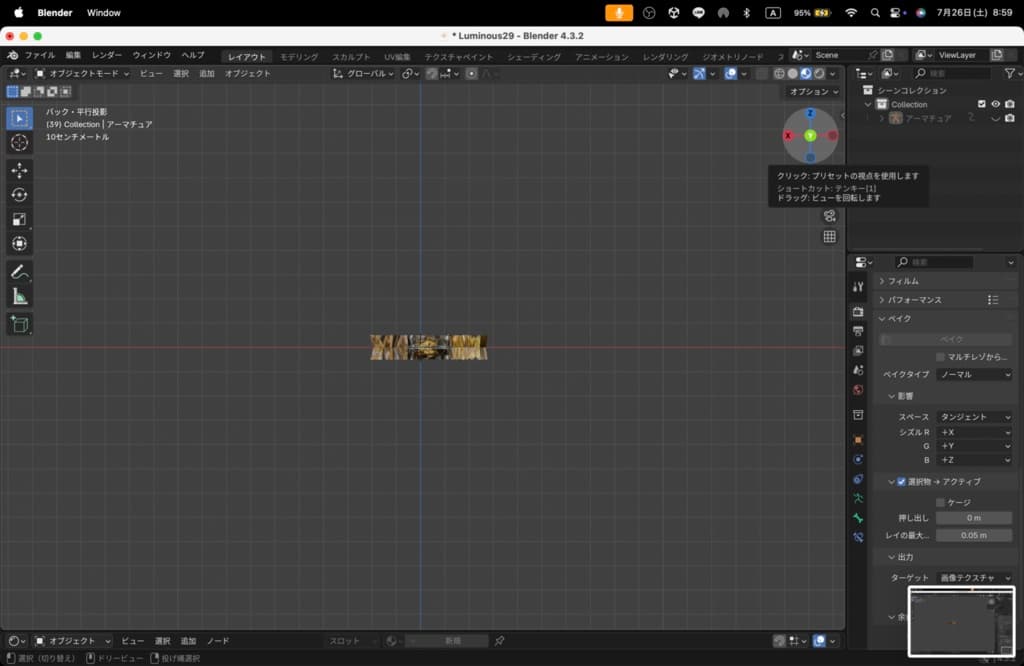1024x666 pixels.
Task: Select the Scale tool
Action: coord(19,219)
